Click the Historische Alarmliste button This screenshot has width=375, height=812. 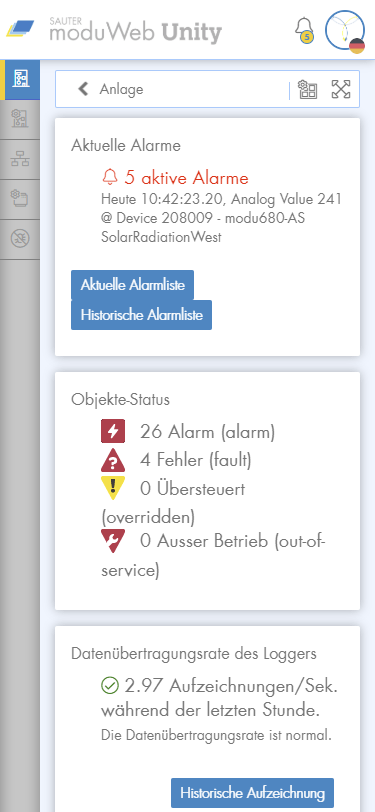point(141,315)
